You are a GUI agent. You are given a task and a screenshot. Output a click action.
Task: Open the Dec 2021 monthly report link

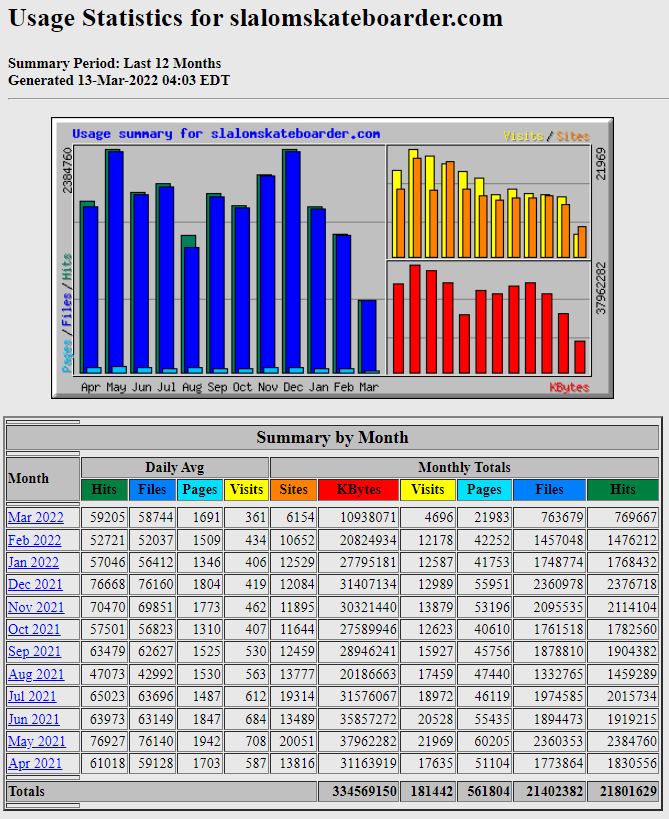click(x=35, y=584)
